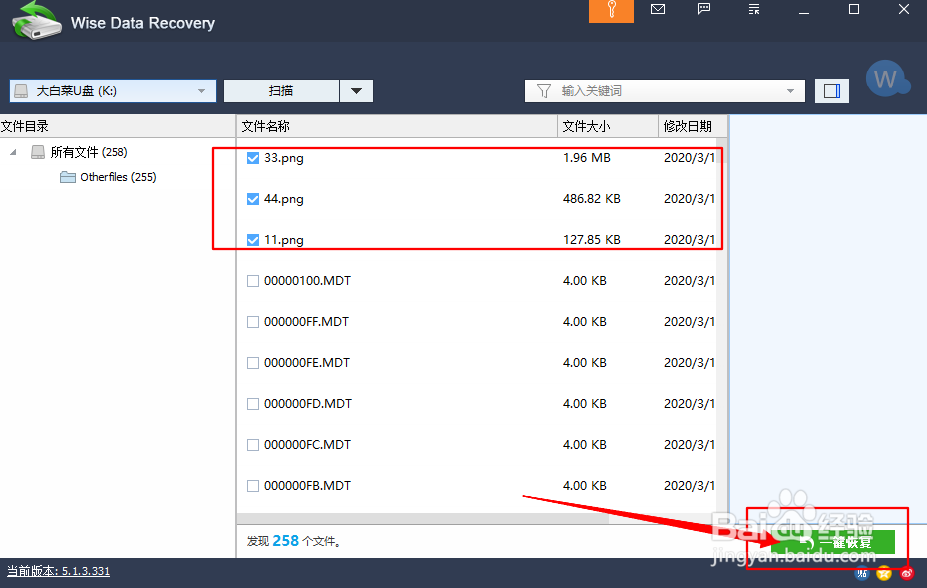
Task: Click the 1.96 MB size cell
Action: tap(586, 158)
